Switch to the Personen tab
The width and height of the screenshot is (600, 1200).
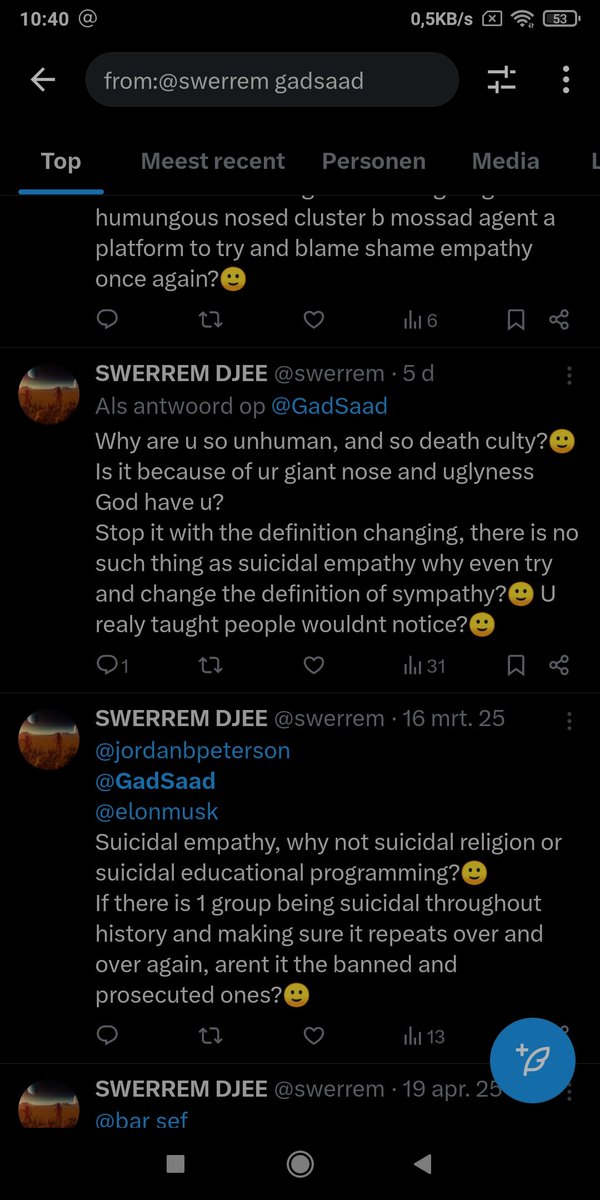click(x=373, y=161)
